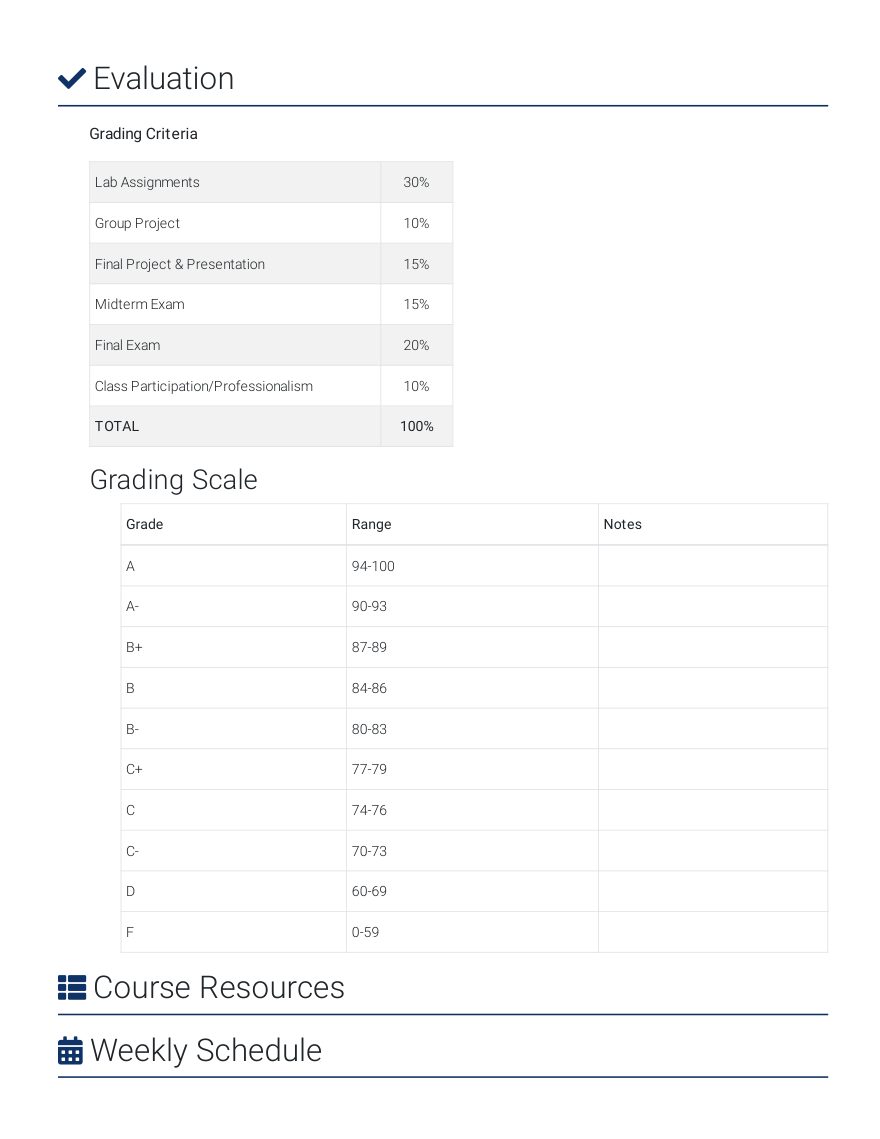
Task: Click the Grading Criteria label
Action: point(143,134)
